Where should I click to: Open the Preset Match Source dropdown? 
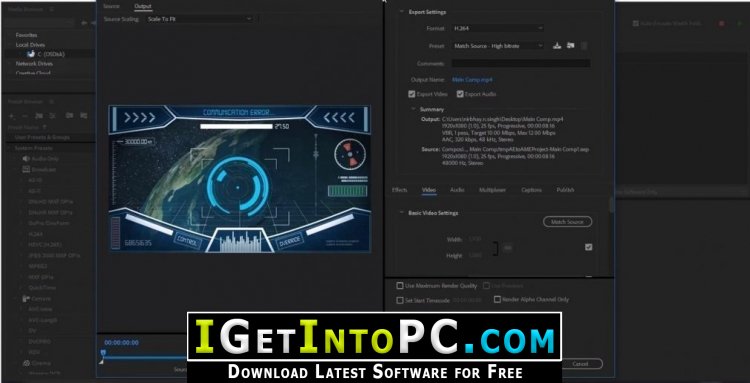(x=498, y=46)
